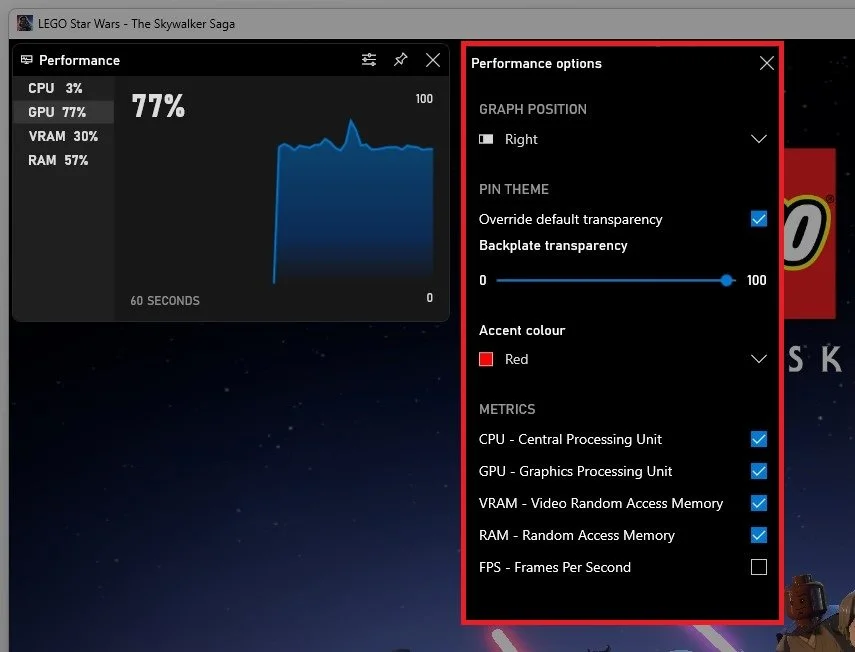Click the GPU usage graph area
The width and height of the screenshot is (855, 652).
[354, 202]
